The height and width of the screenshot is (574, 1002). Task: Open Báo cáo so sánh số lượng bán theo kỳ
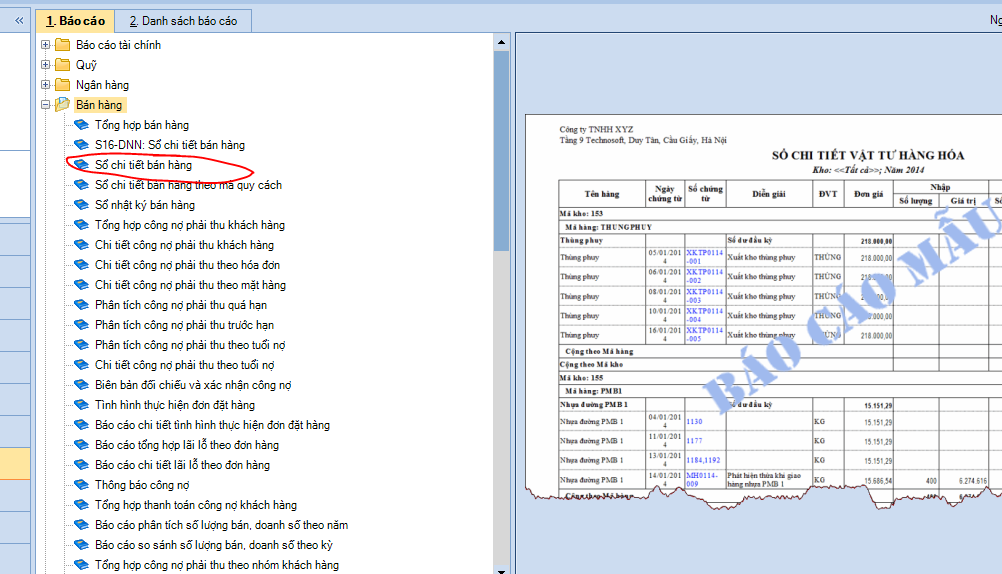[x=214, y=545]
